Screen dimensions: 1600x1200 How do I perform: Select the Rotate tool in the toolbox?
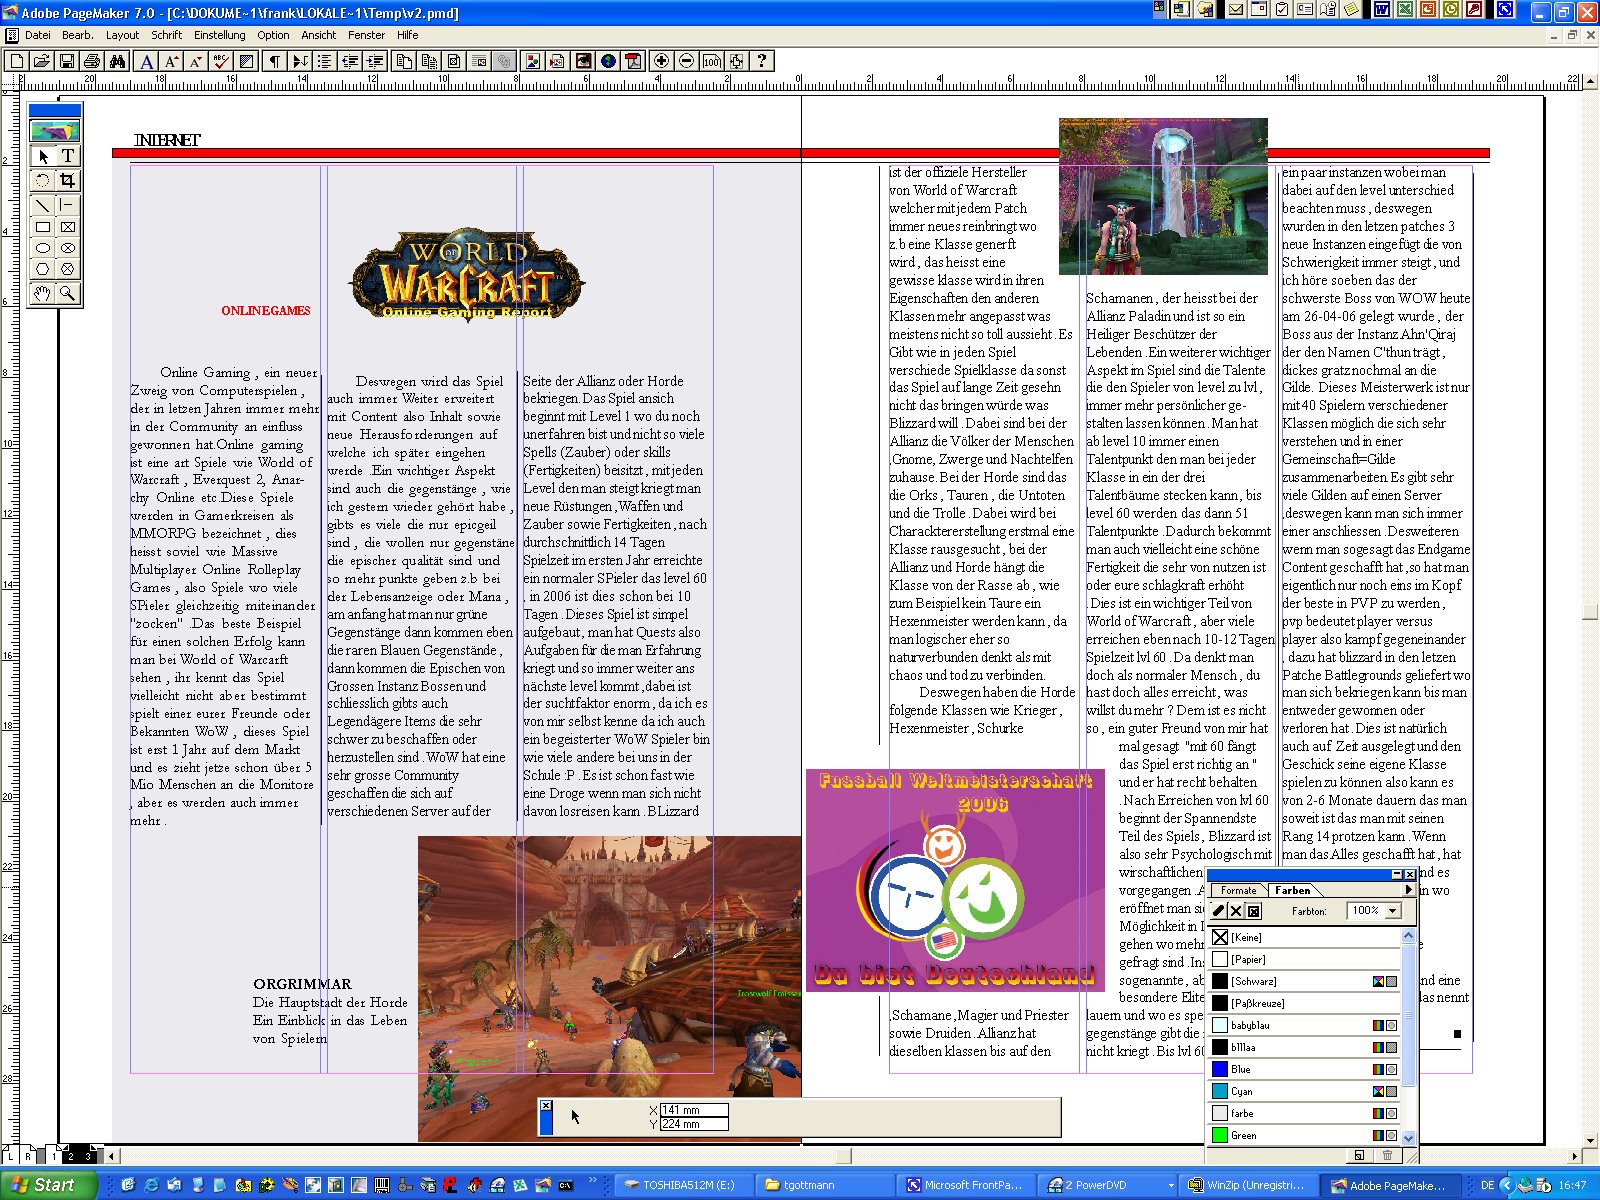point(43,181)
